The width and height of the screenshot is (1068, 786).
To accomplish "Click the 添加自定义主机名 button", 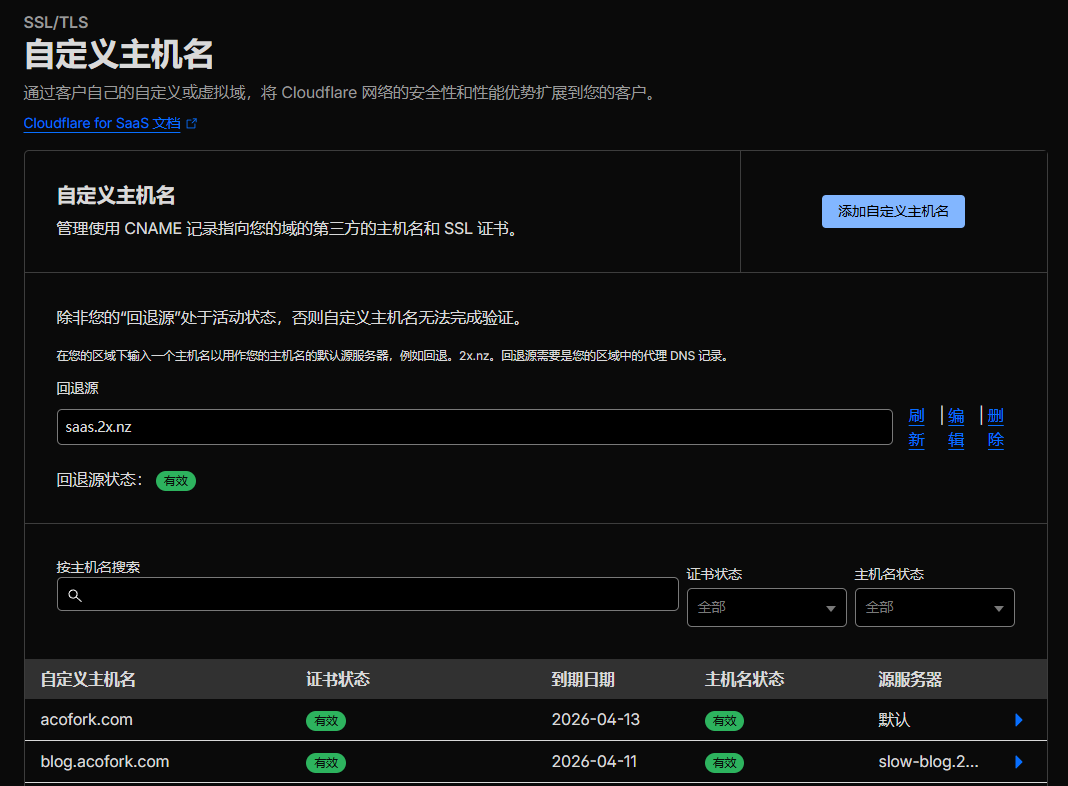I will [x=893, y=211].
